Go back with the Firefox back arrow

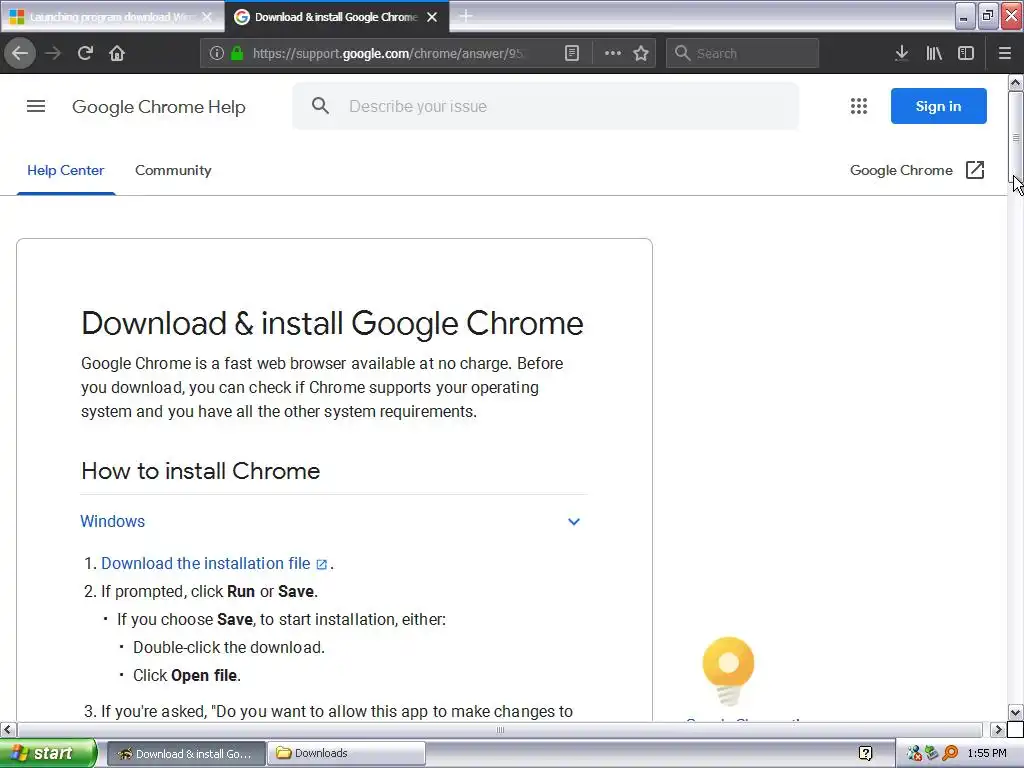(x=20, y=53)
